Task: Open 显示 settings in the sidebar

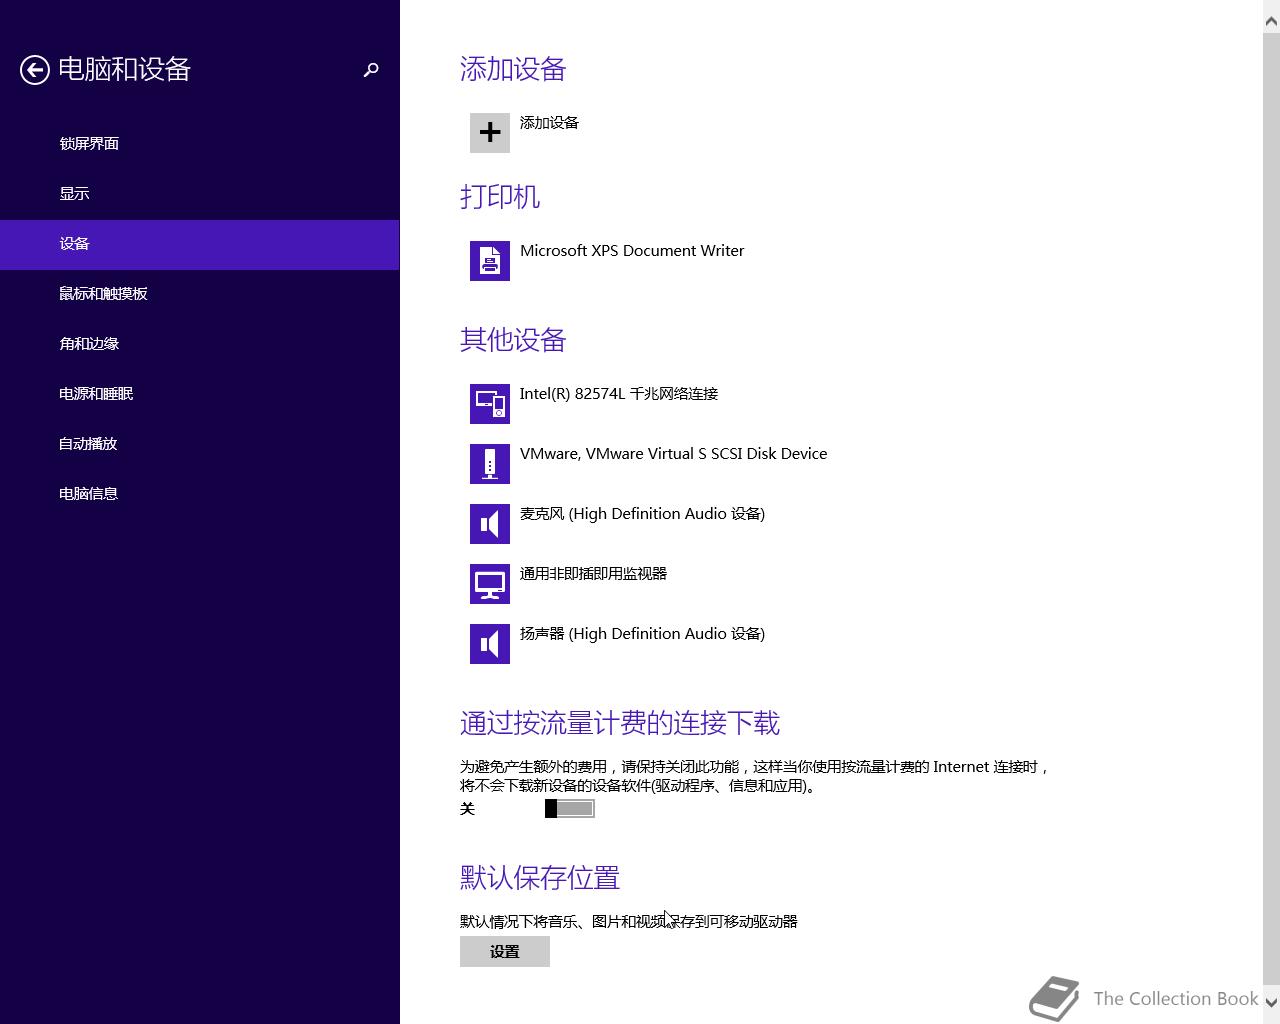Action: 200,194
